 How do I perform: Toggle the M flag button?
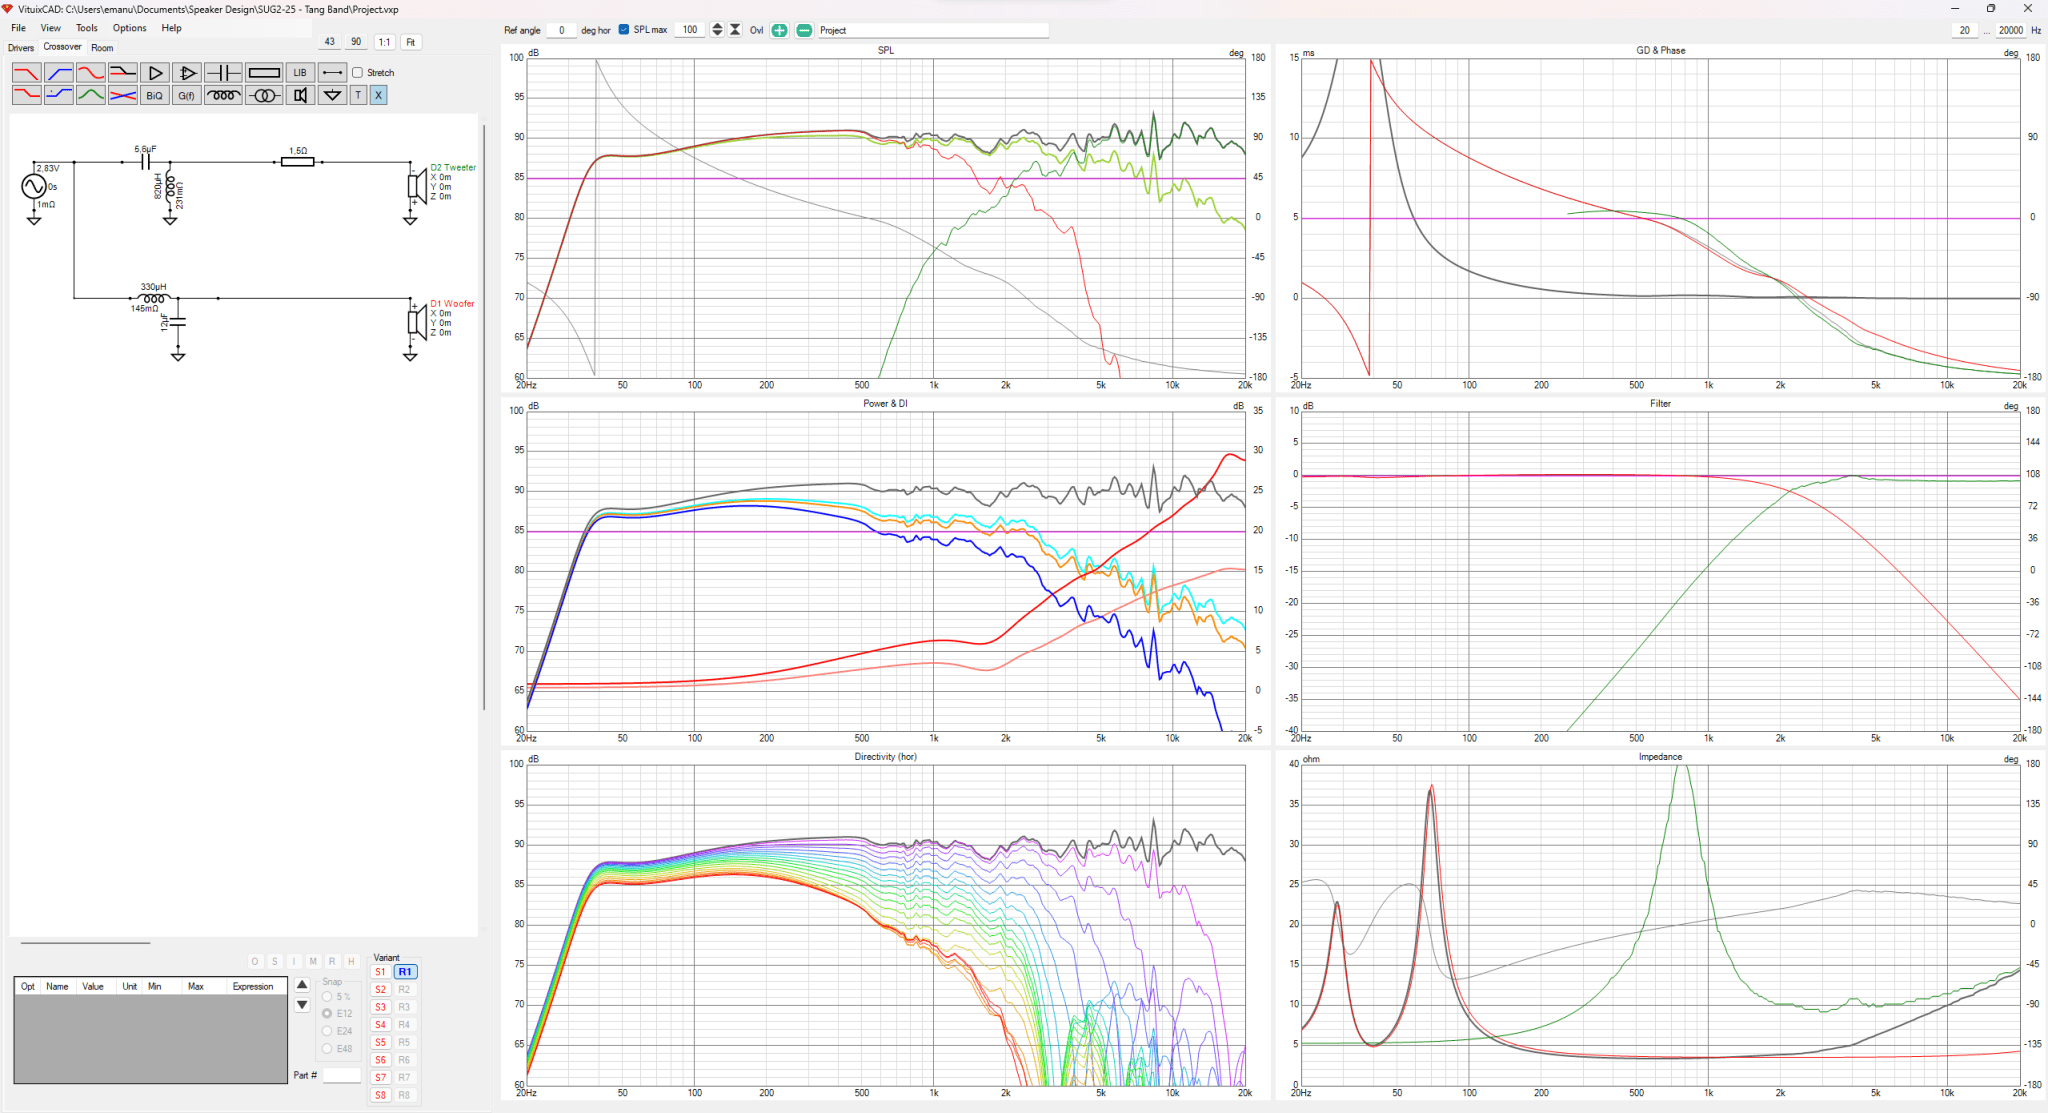[313, 962]
